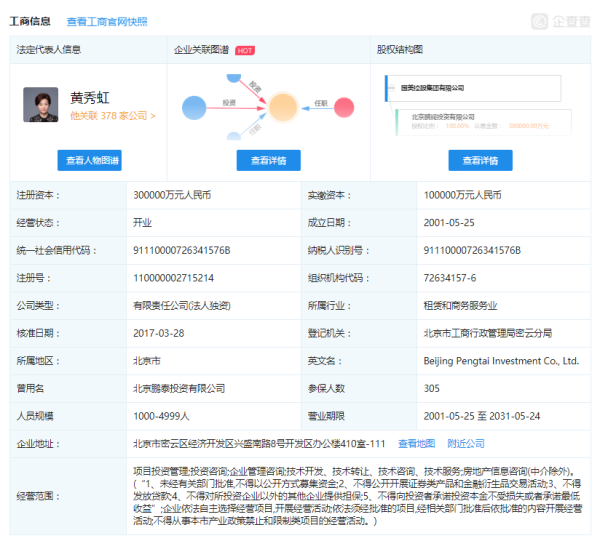This screenshot has height=549, width=600.
Task: Click the English name Beijing Pengtai Investment
Action: 501,360
